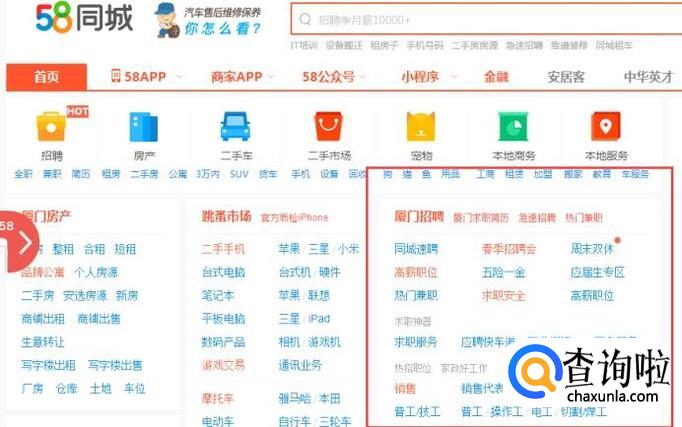This screenshot has height=427, width=682.
Task: Open 二手房 link below 房产 icon
Action: point(144,174)
